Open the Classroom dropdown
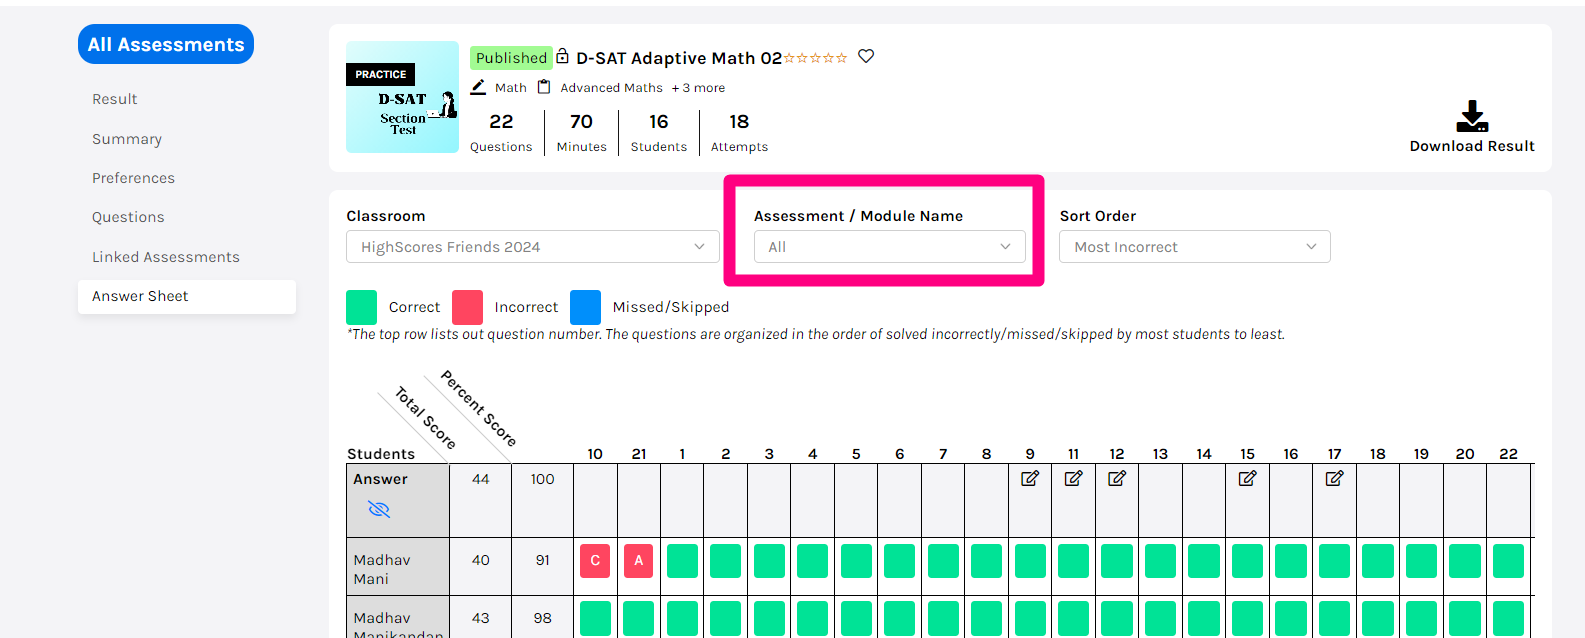Screen dimensions: 1585x638 (532, 247)
